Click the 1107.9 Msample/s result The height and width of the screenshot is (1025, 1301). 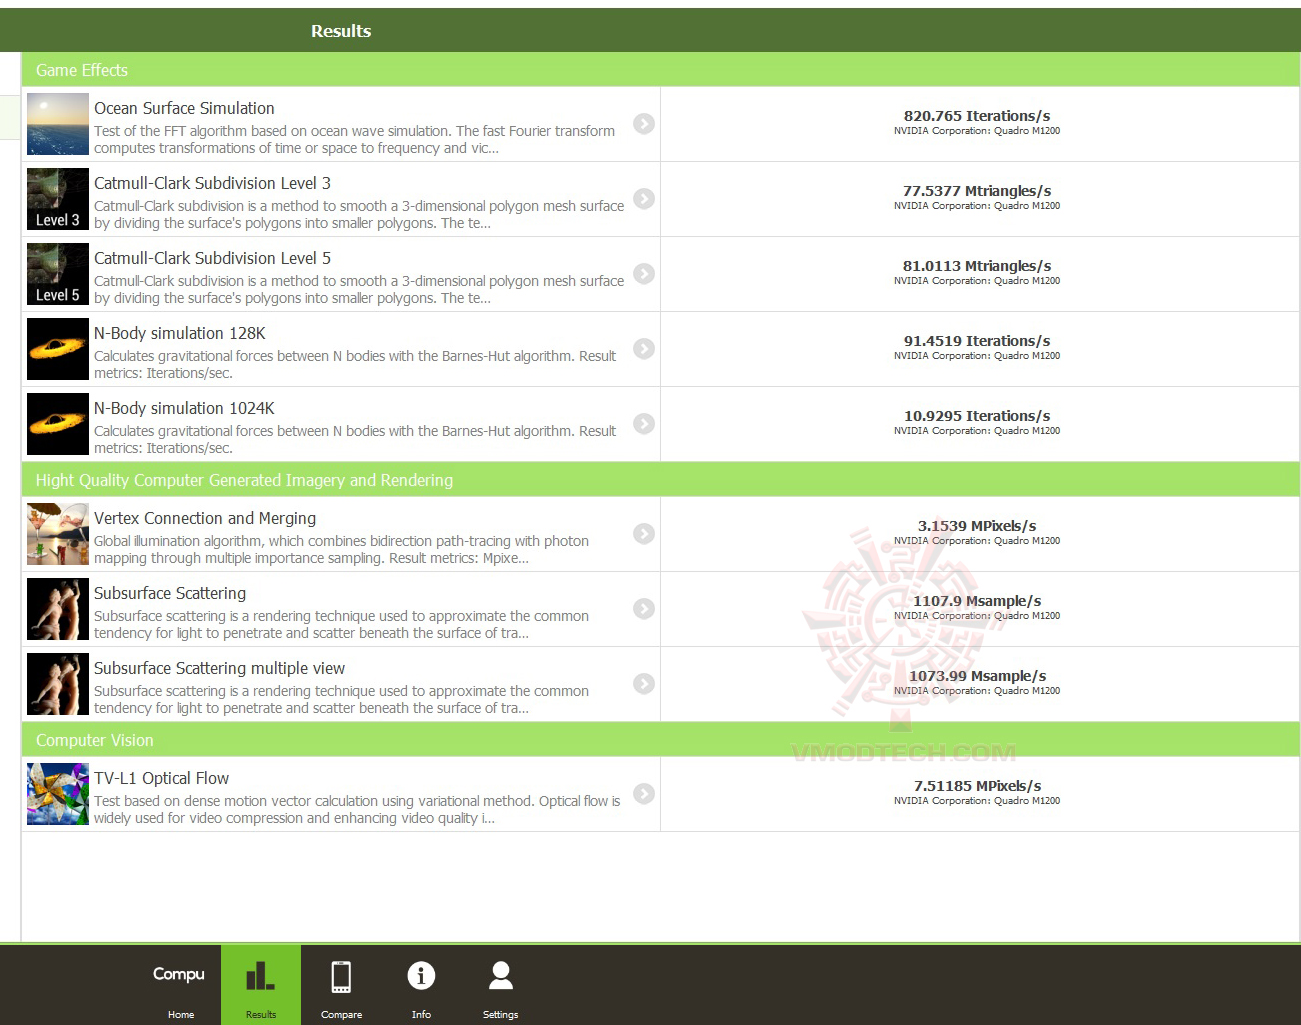(x=977, y=601)
